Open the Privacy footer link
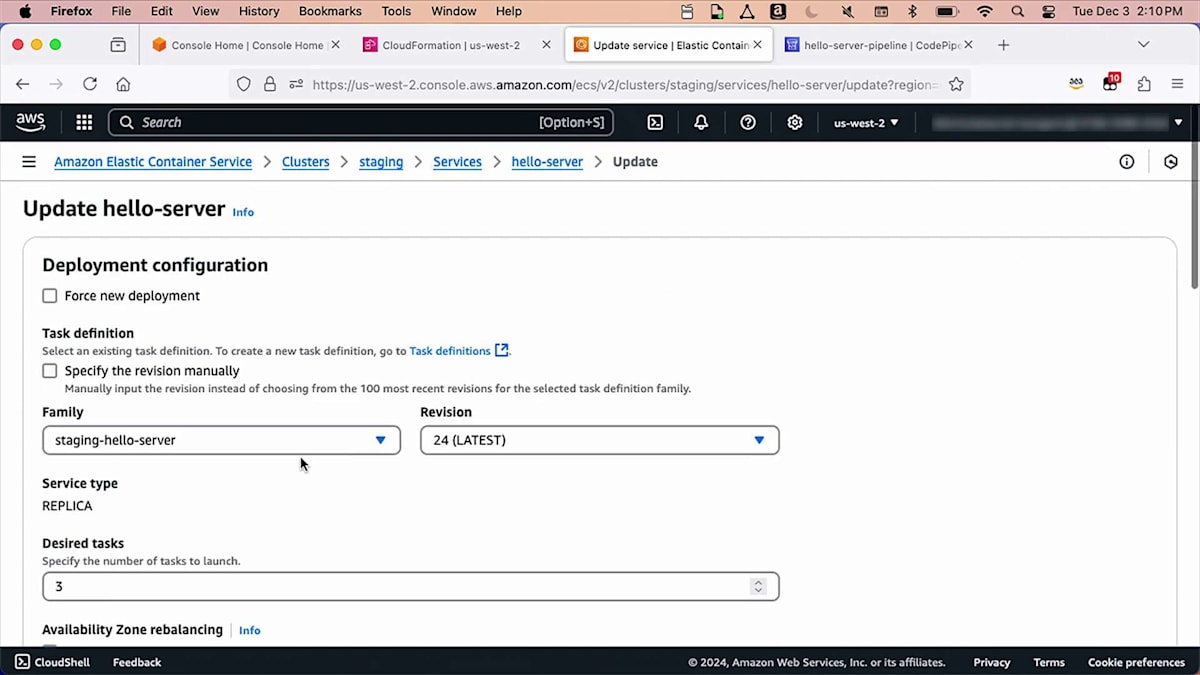Image resolution: width=1200 pixels, height=675 pixels. pos(992,662)
